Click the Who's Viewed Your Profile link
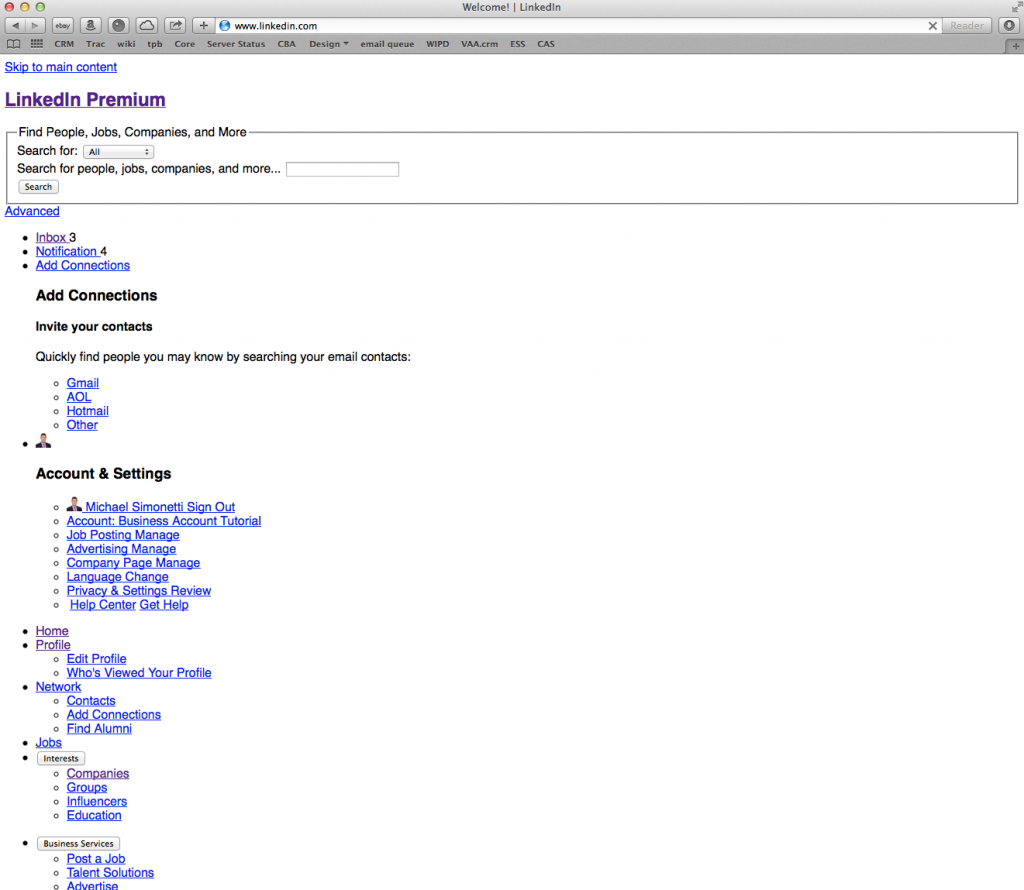Image resolution: width=1024 pixels, height=890 pixels. [139, 673]
